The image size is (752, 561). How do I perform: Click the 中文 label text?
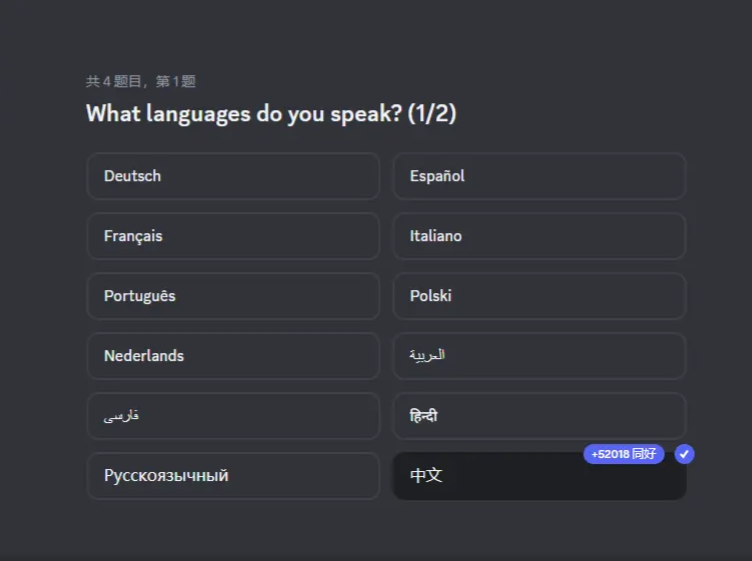[x=426, y=475]
